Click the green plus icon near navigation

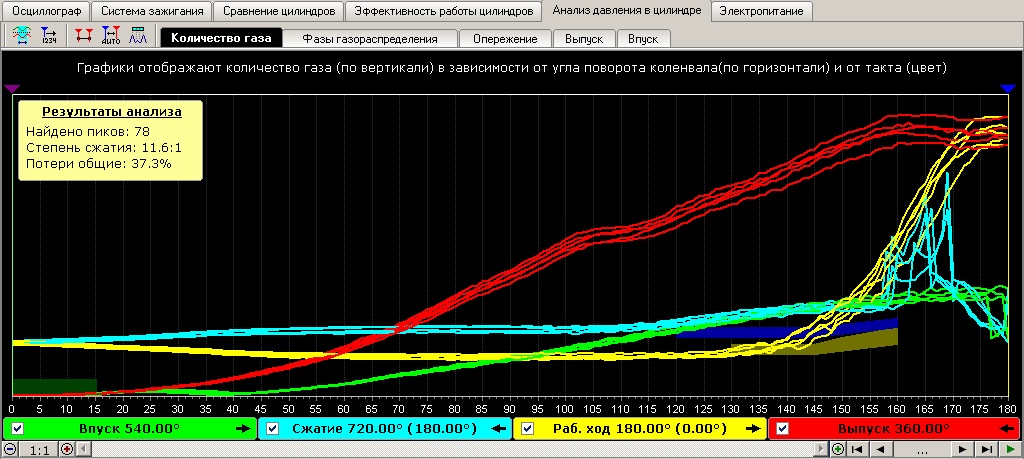[x=838, y=449]
